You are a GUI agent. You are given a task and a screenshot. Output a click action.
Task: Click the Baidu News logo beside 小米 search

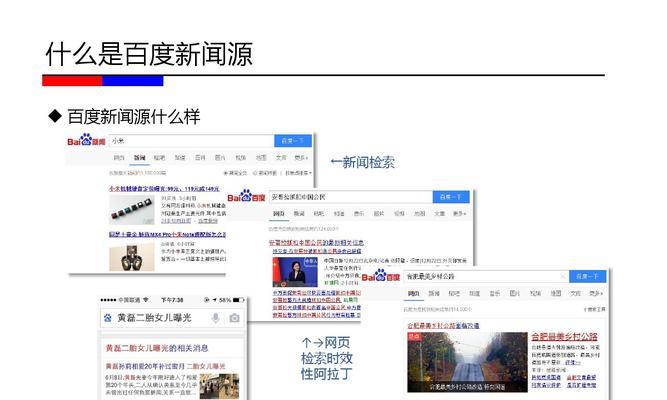[x=86, y=140]
